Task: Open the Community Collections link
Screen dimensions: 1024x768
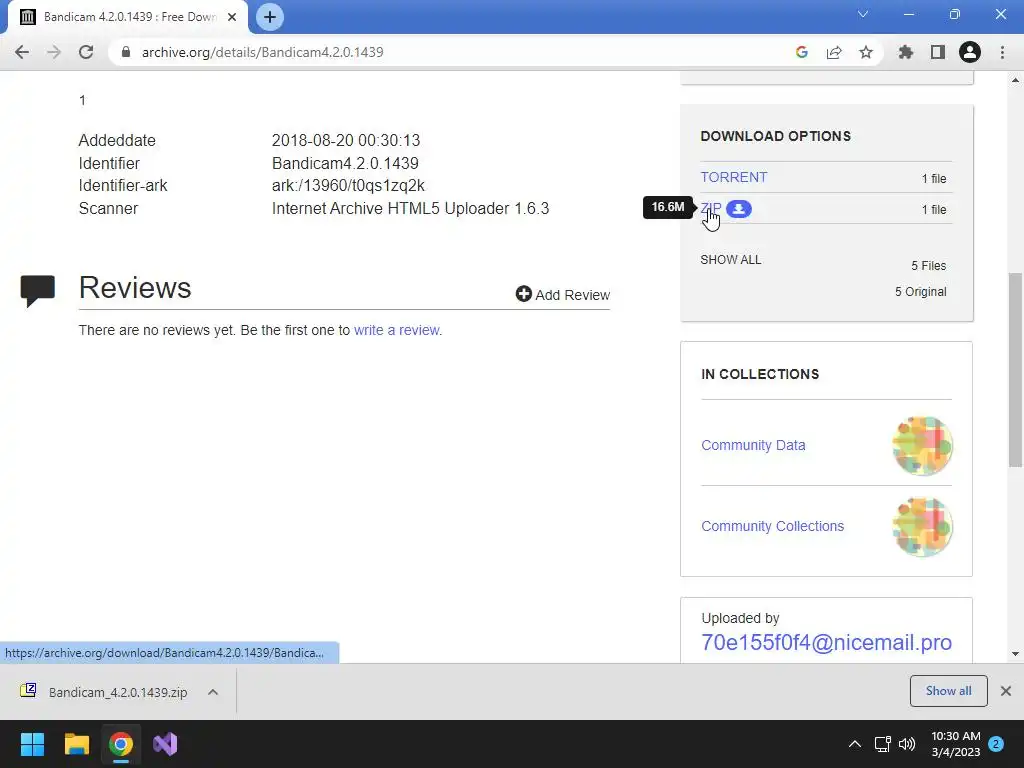Action: pos(773,526)
